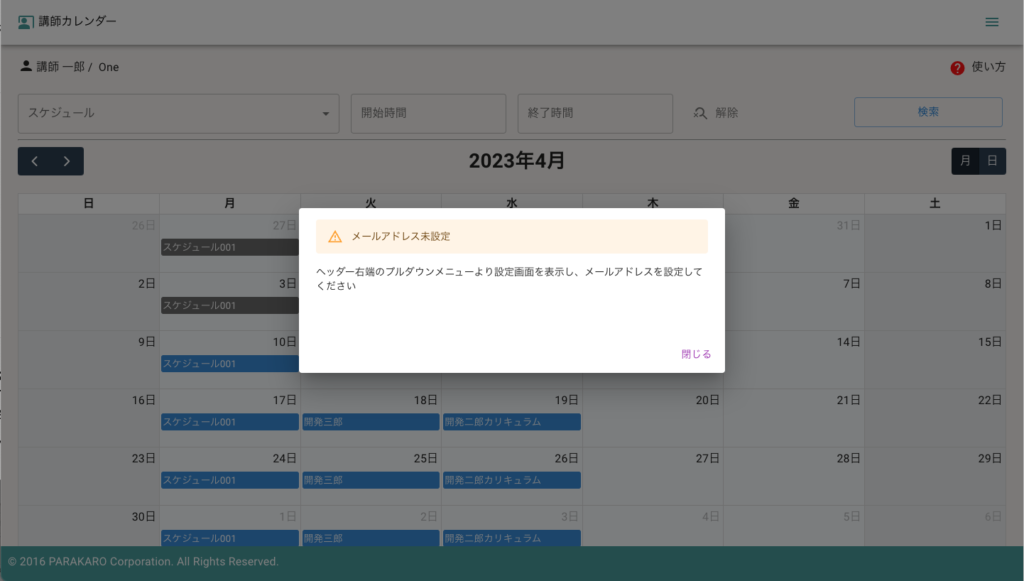The width and height of the screenshot is (1024, 581).
Task: Close the dialog with 閉じる button
Action: click(x=696, y=354)
